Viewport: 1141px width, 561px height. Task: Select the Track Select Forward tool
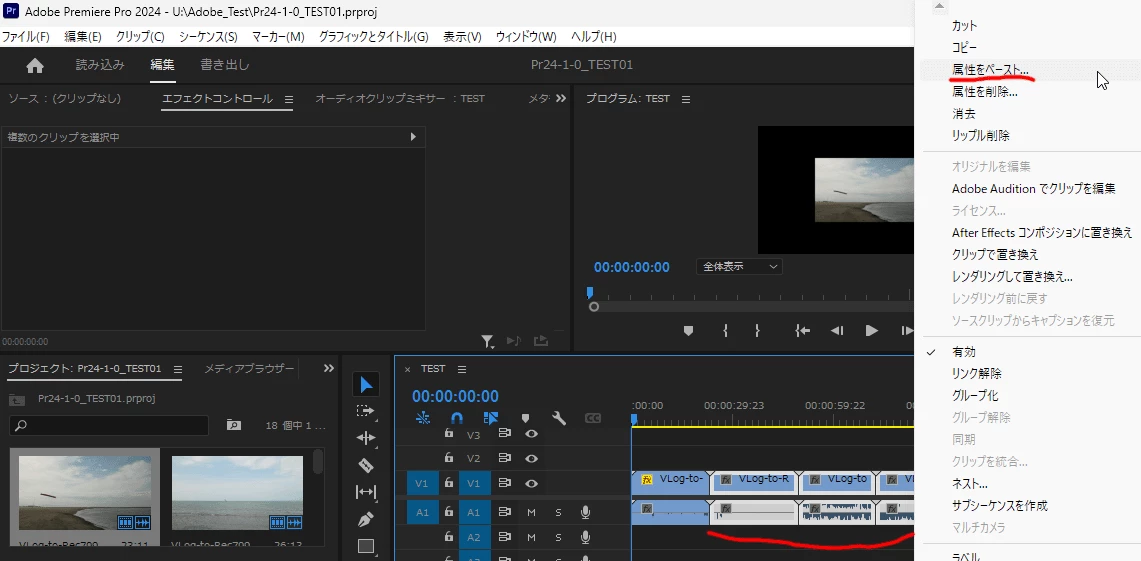366,411
